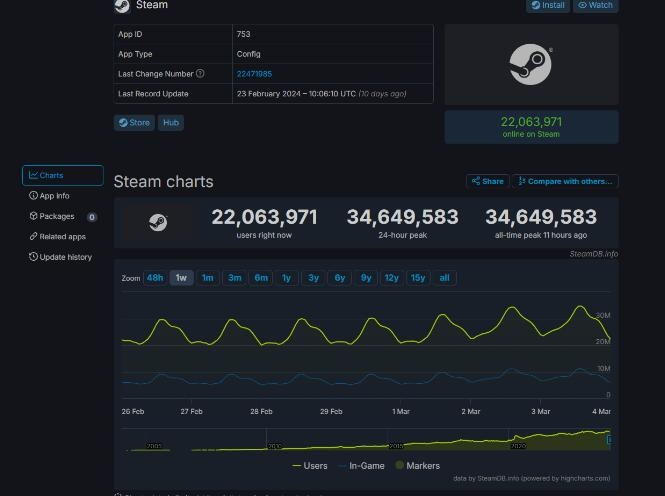
Task: Click the navigator range handle at timeline end
Action: pyautogui.click(x=609, y=440)
